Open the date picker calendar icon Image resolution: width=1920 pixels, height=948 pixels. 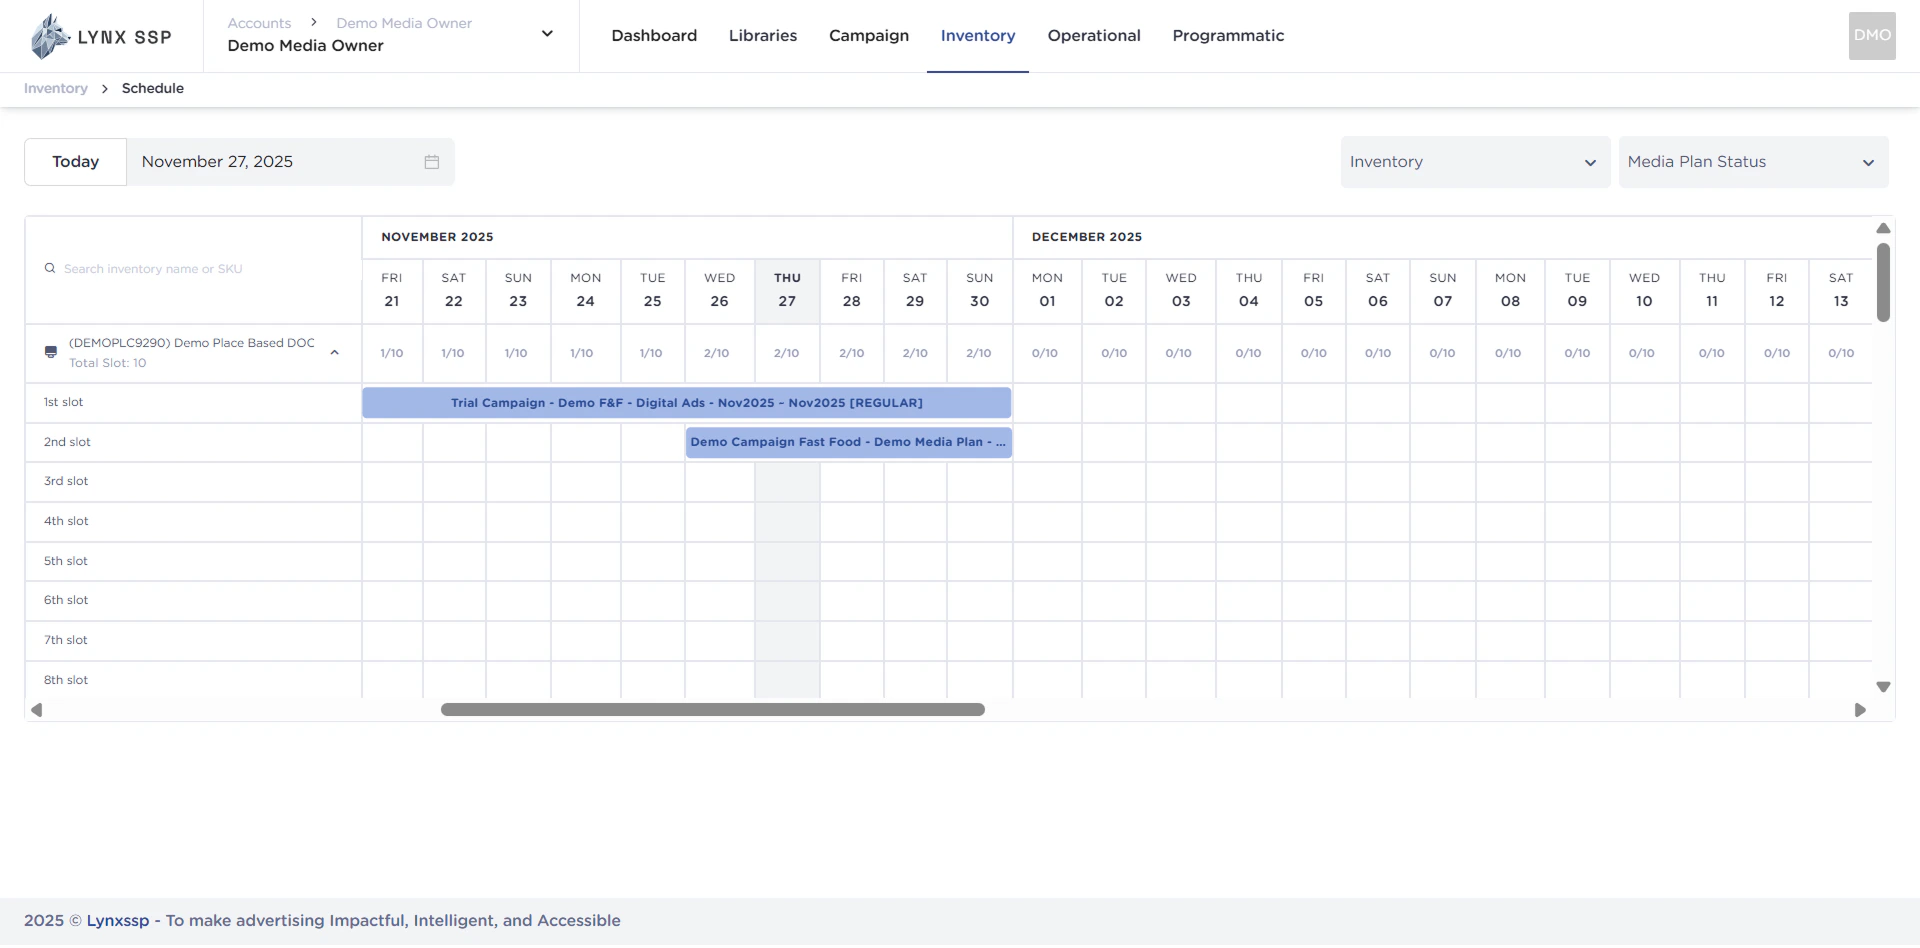pos(431,161)
